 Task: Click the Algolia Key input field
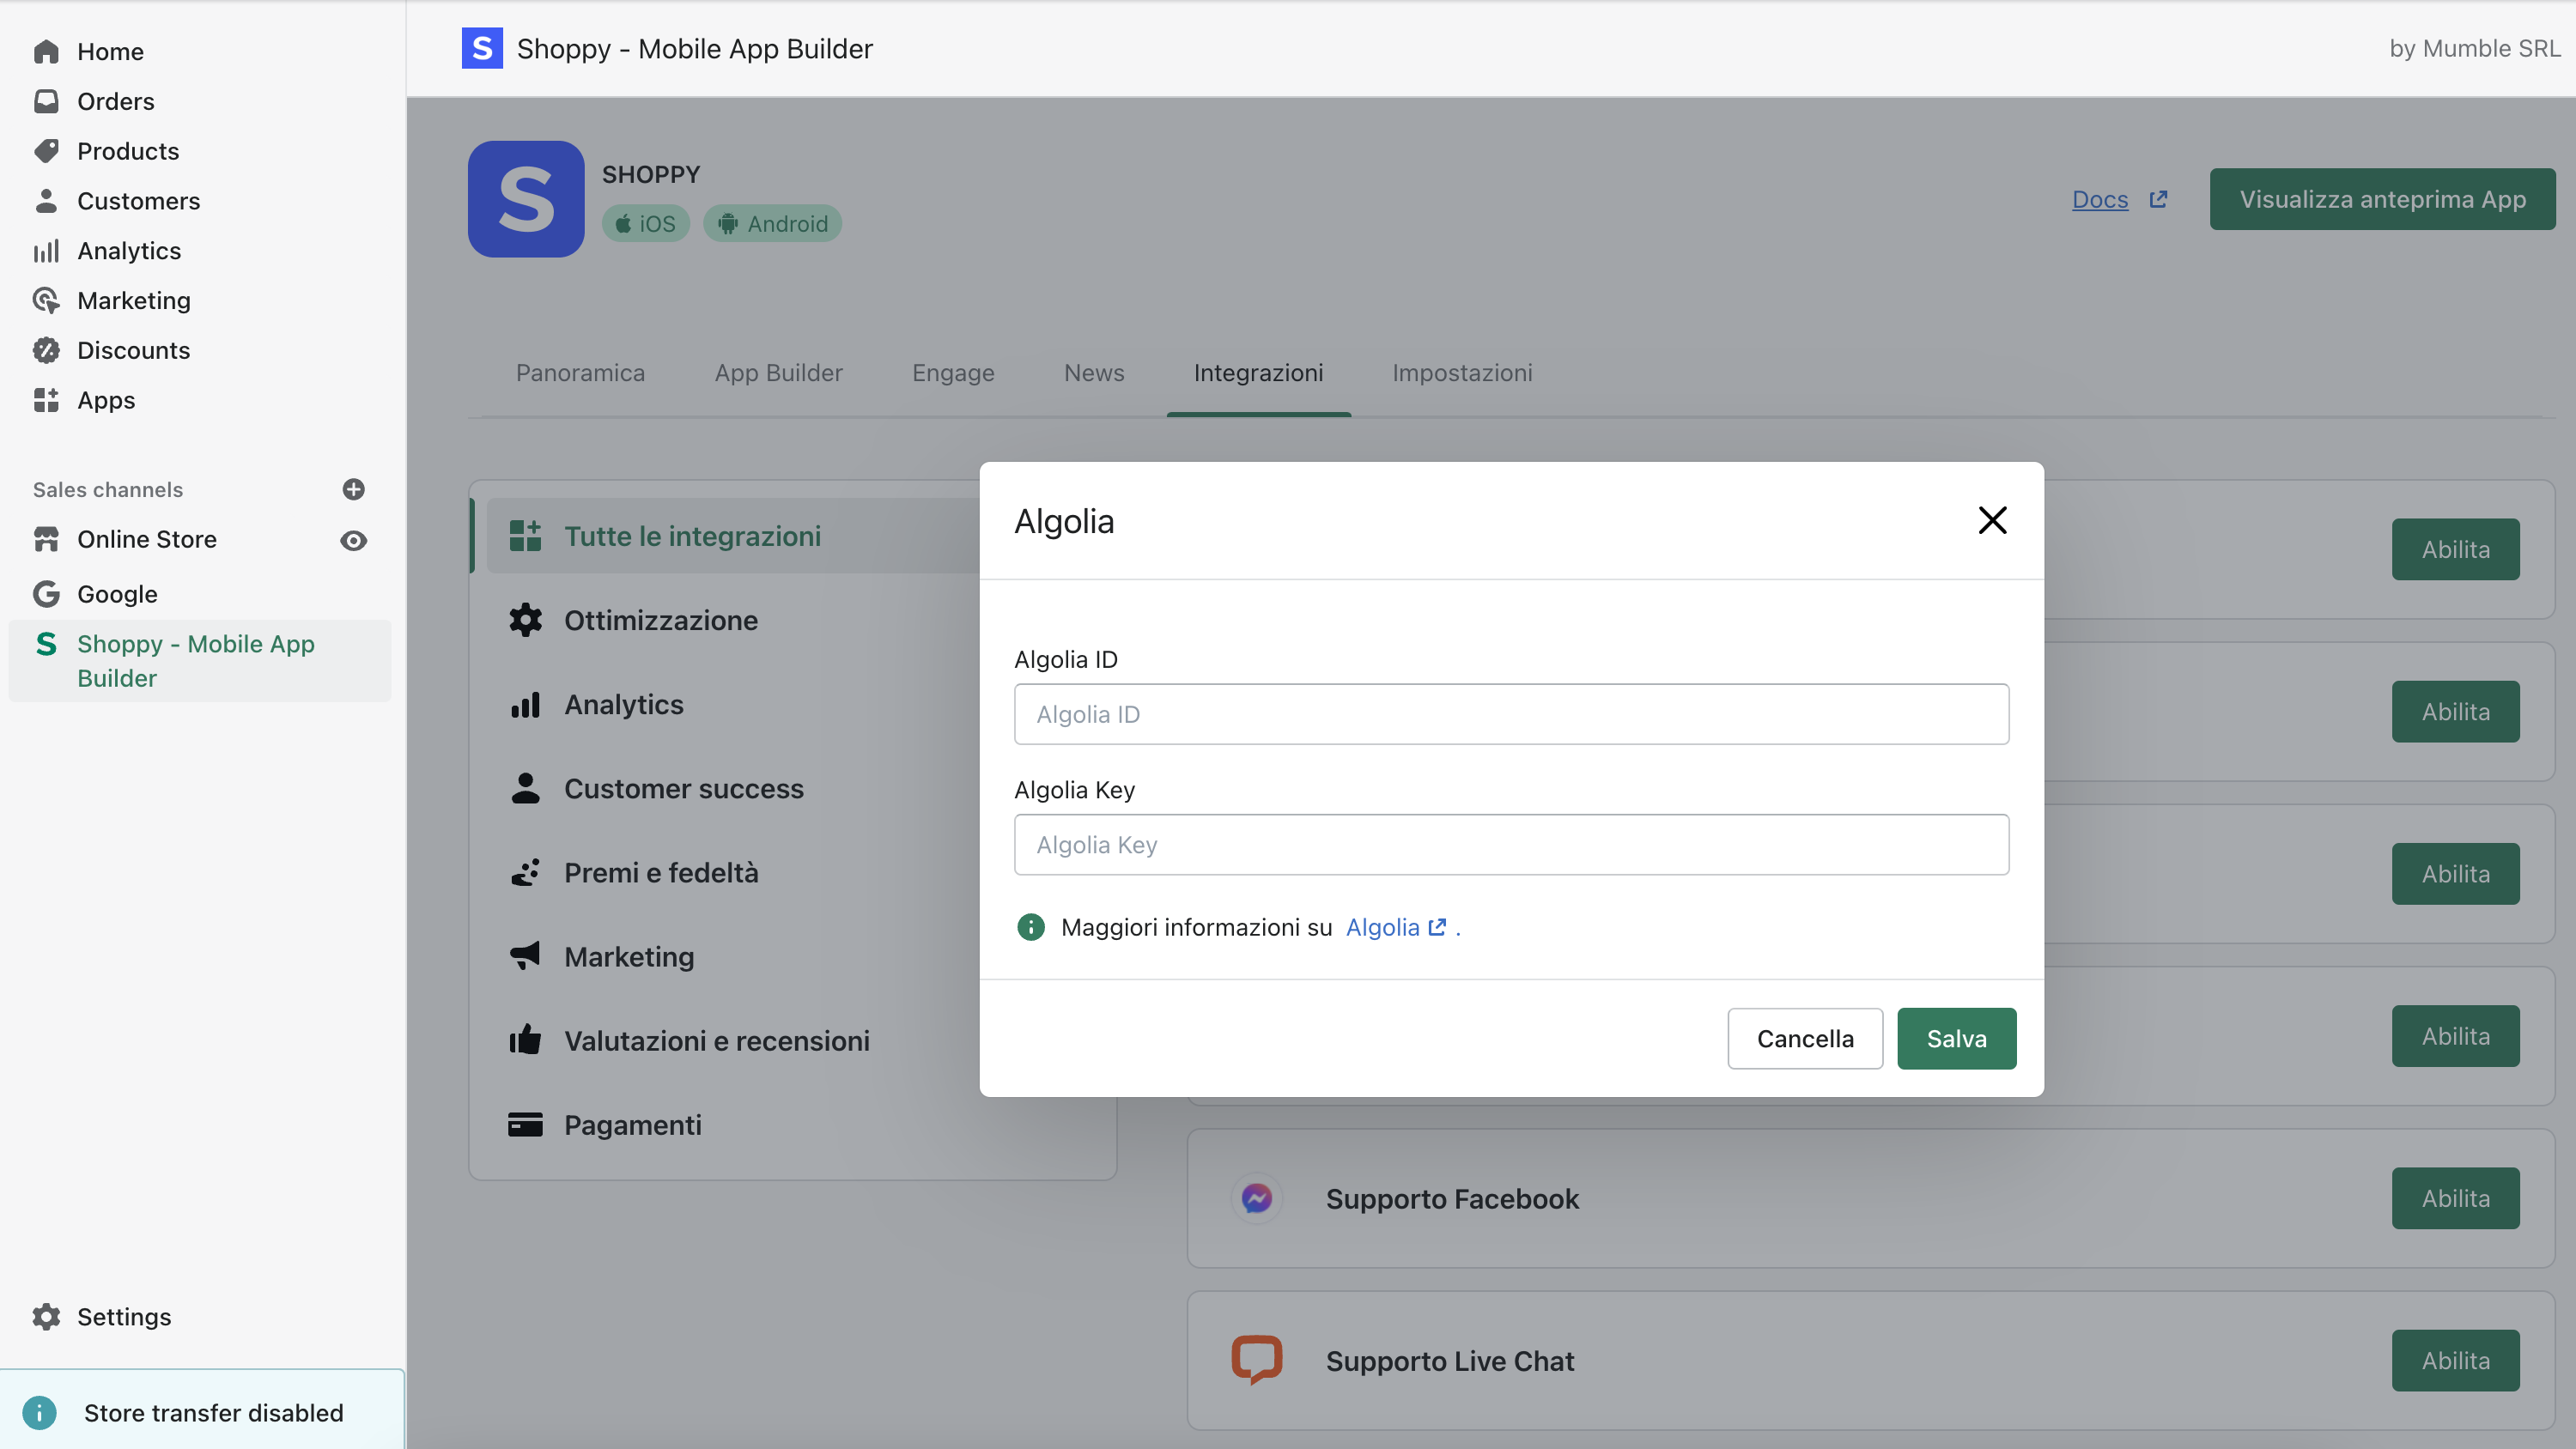(1511, 845)
